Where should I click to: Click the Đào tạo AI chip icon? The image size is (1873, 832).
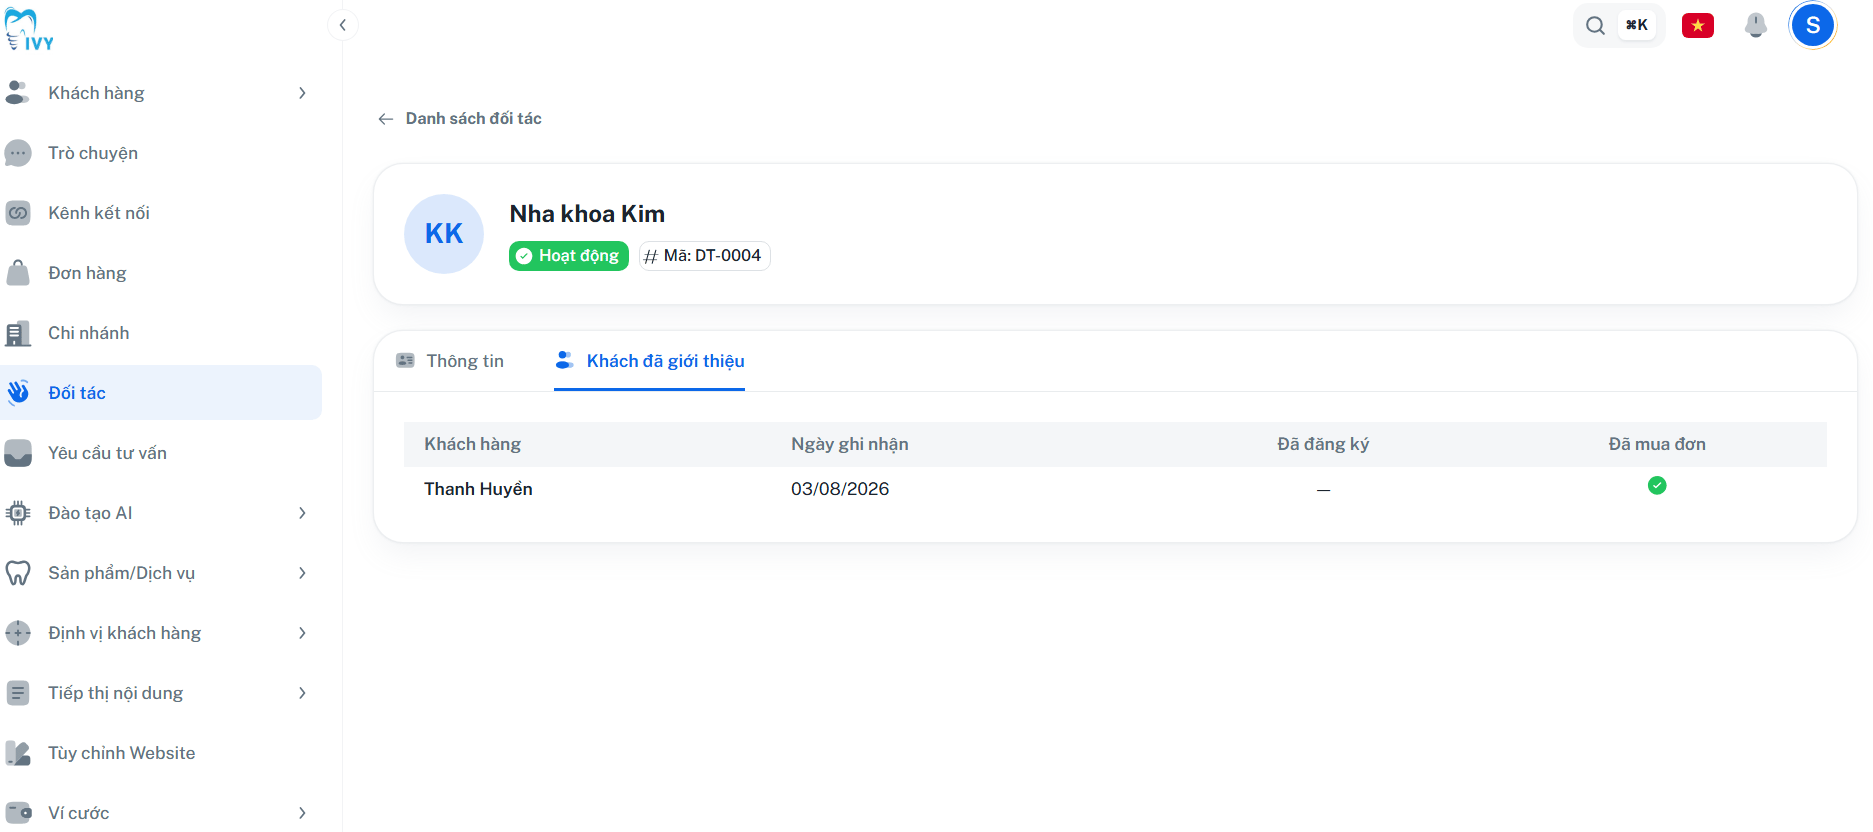click(18, 513)
